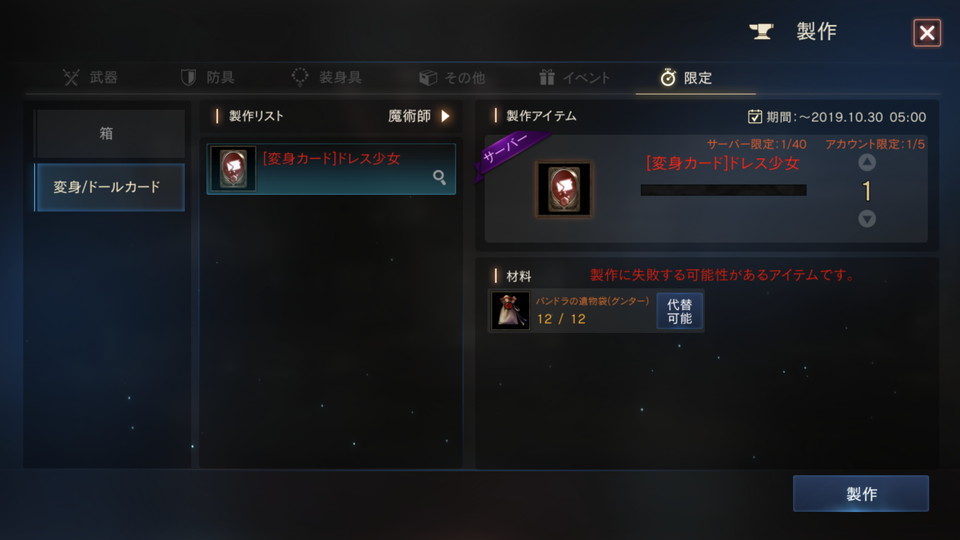Open the 装身具 tab

(x=326, y=78)
